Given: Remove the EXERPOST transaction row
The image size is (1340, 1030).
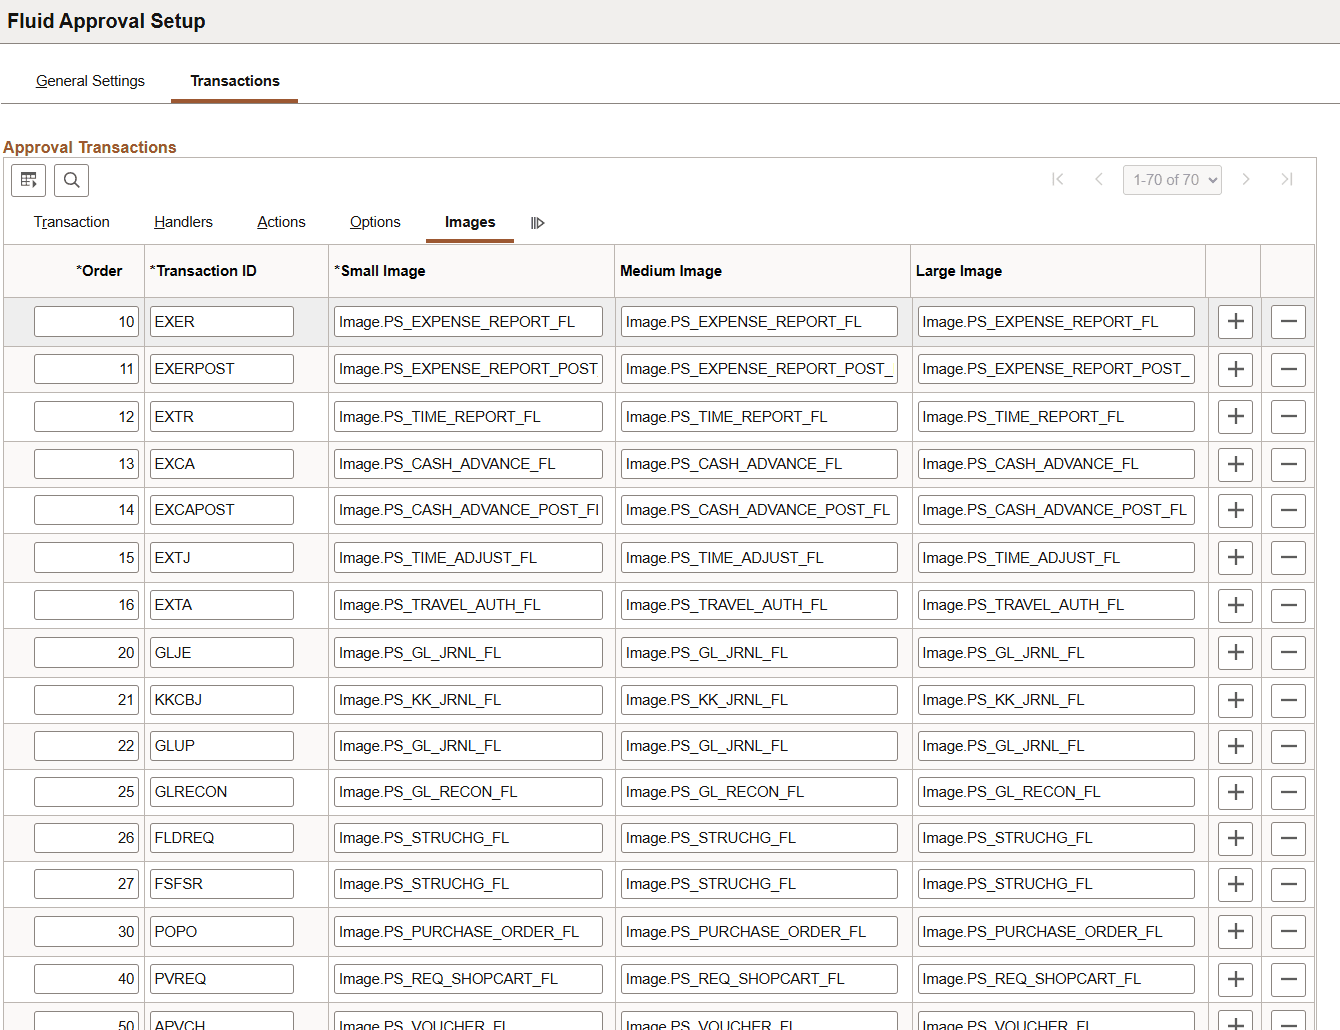Looking at the screenshot, I should tap(1288, 368).
